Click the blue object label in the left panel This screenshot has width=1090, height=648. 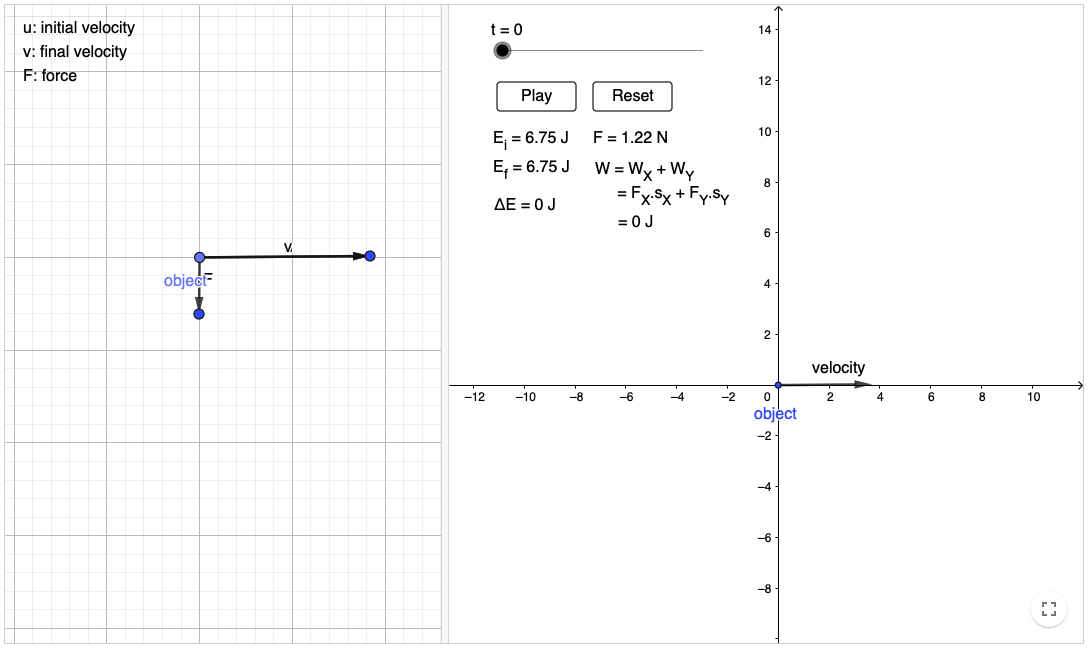pos(184,281)
